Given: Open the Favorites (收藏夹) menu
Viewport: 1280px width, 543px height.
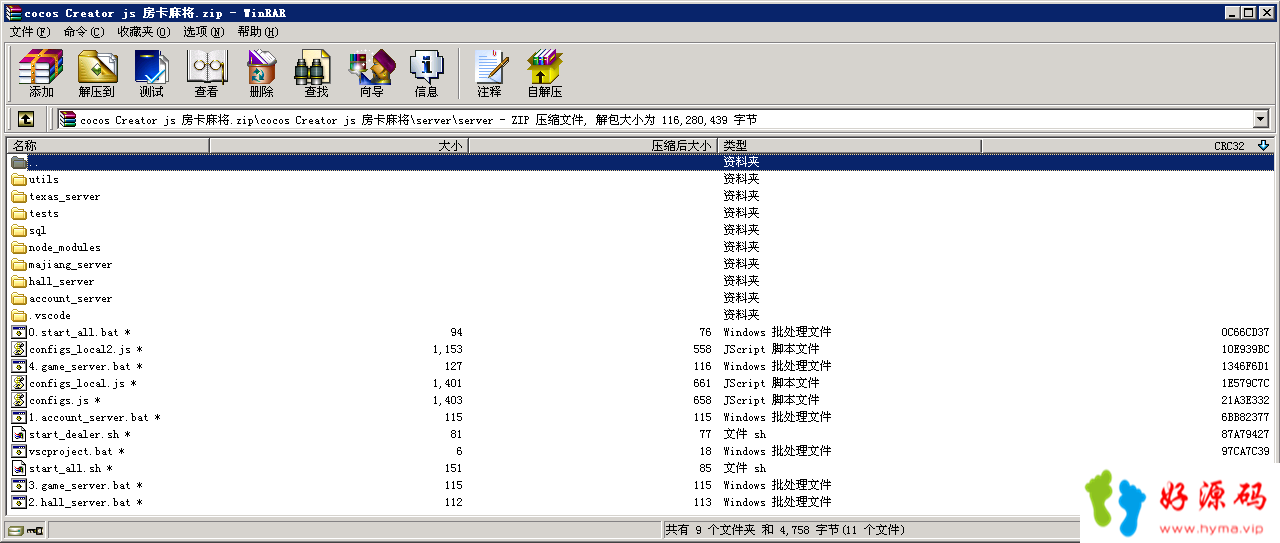Looking at the screenshot, I should click(x=143, y=32).
